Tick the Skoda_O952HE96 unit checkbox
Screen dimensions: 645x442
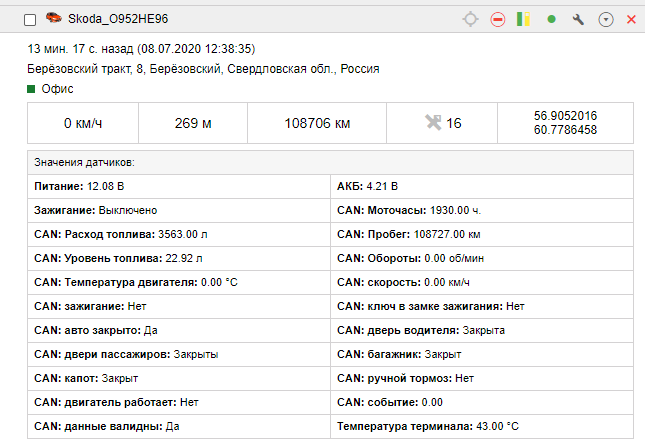30,20
